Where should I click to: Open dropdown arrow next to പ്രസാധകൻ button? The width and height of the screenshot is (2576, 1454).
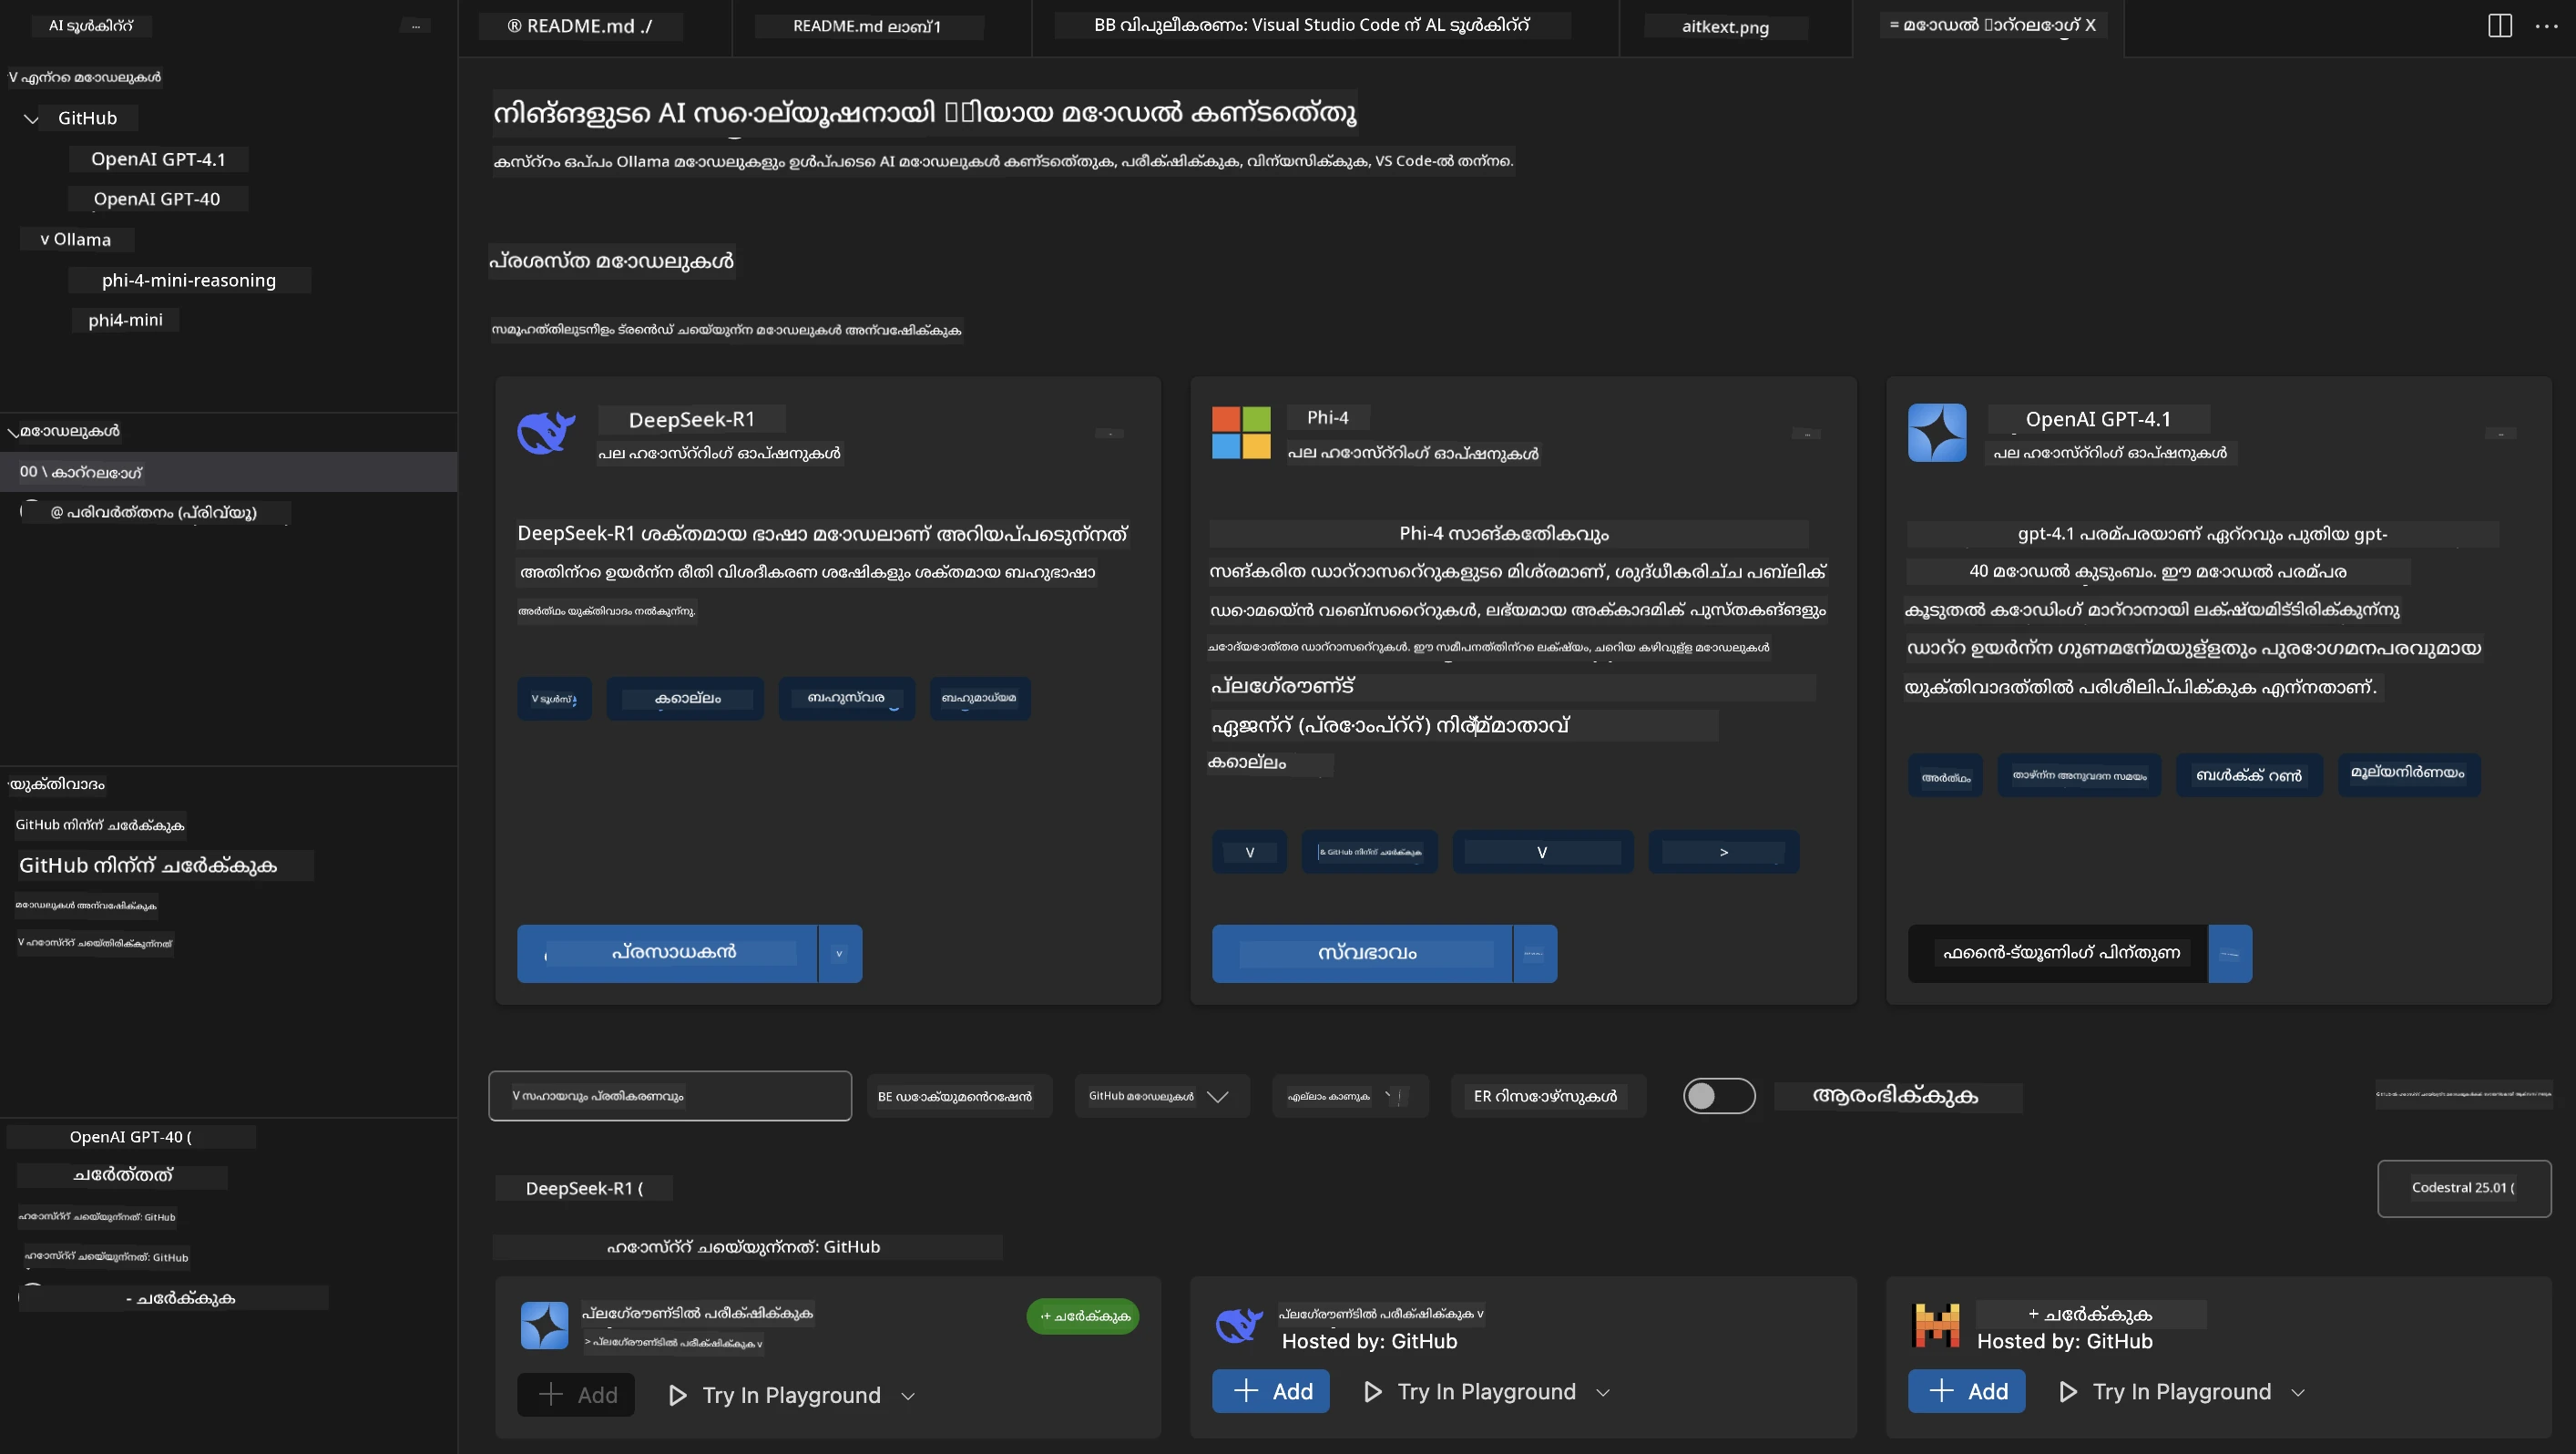pos(840,953)
